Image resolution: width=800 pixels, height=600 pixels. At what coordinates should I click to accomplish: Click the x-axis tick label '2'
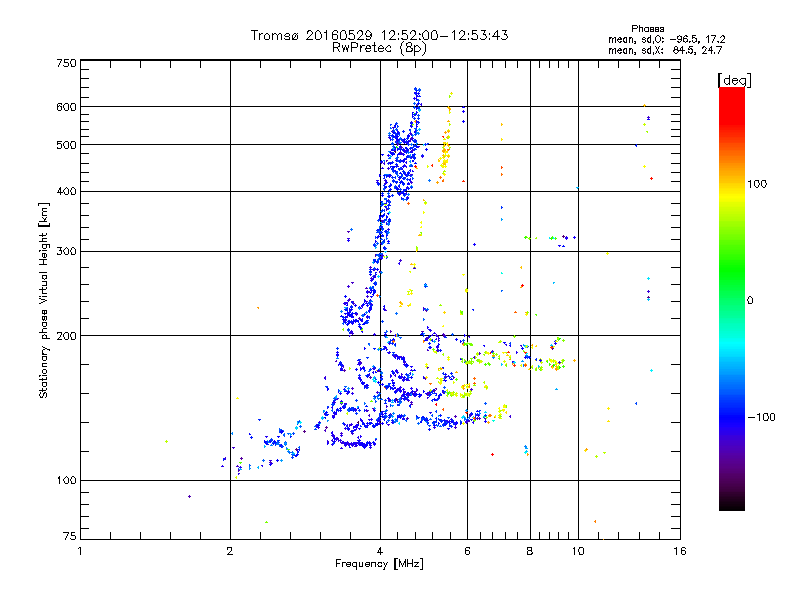[x=230, y=551]
